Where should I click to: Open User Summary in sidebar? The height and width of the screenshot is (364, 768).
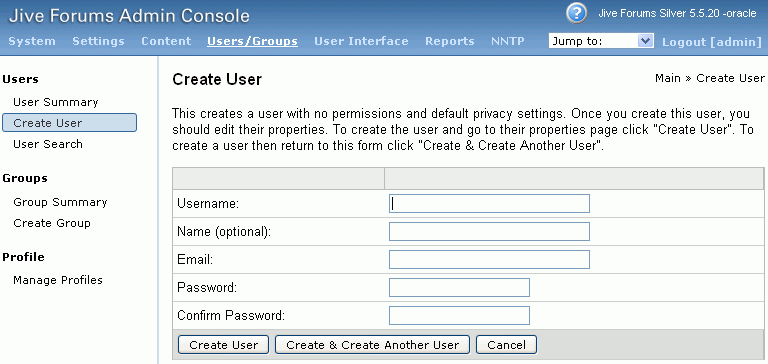[56, 102]
